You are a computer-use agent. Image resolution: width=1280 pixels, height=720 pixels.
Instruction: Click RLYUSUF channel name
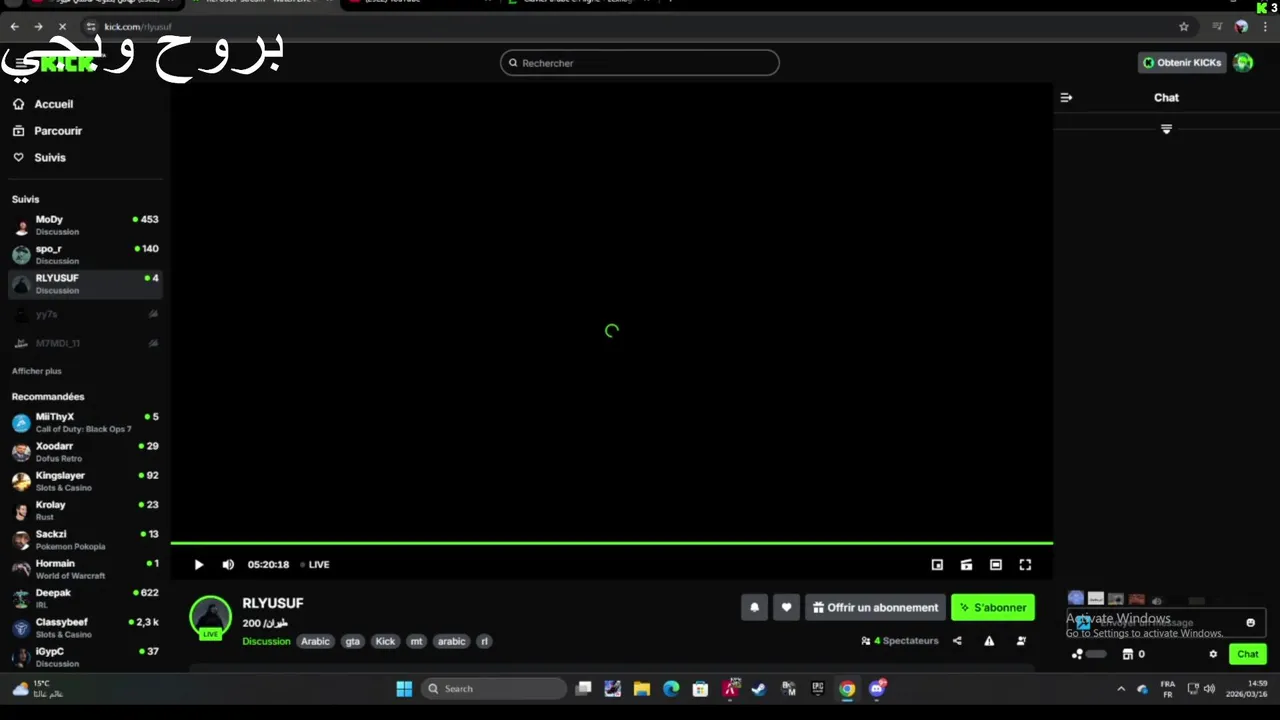pyautogui.click(x=273, y=603)
